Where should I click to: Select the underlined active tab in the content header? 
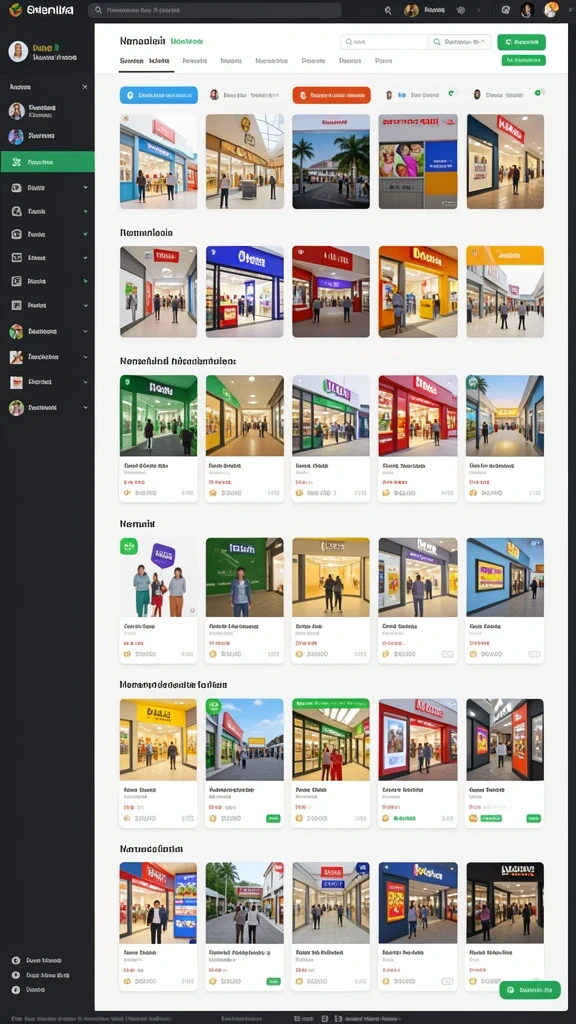point(144,61)
